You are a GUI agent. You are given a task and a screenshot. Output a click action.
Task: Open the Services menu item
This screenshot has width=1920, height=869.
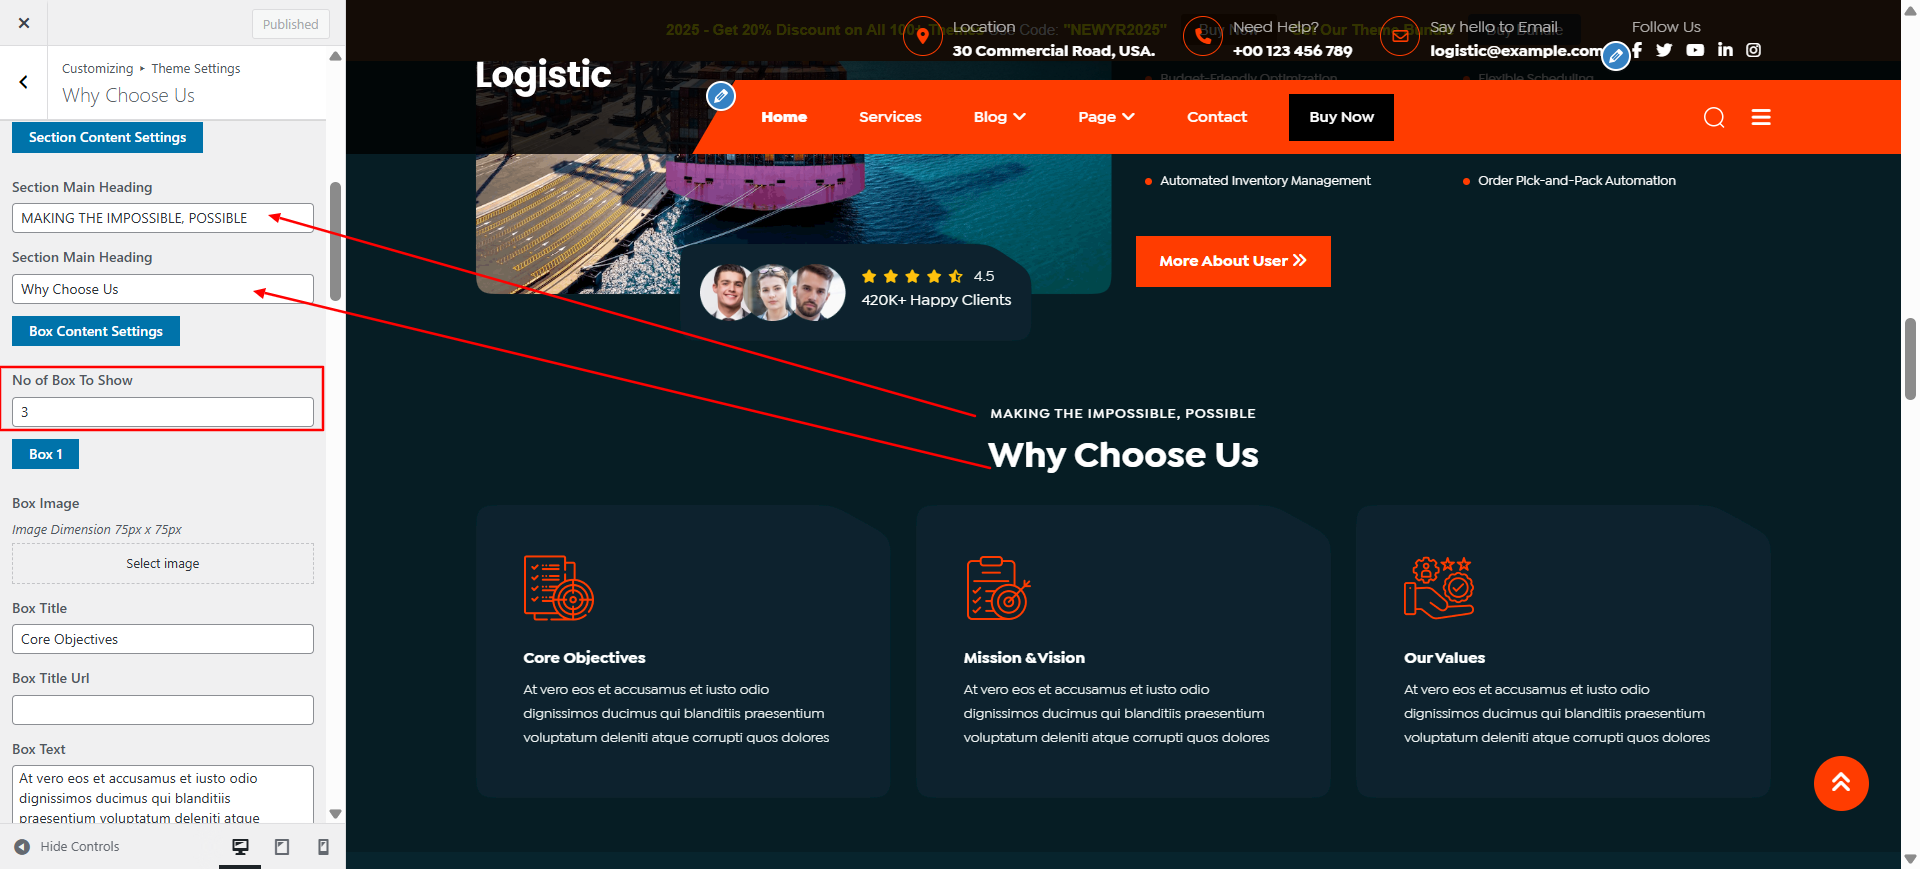pyautogui.click(x=890, y=117)
